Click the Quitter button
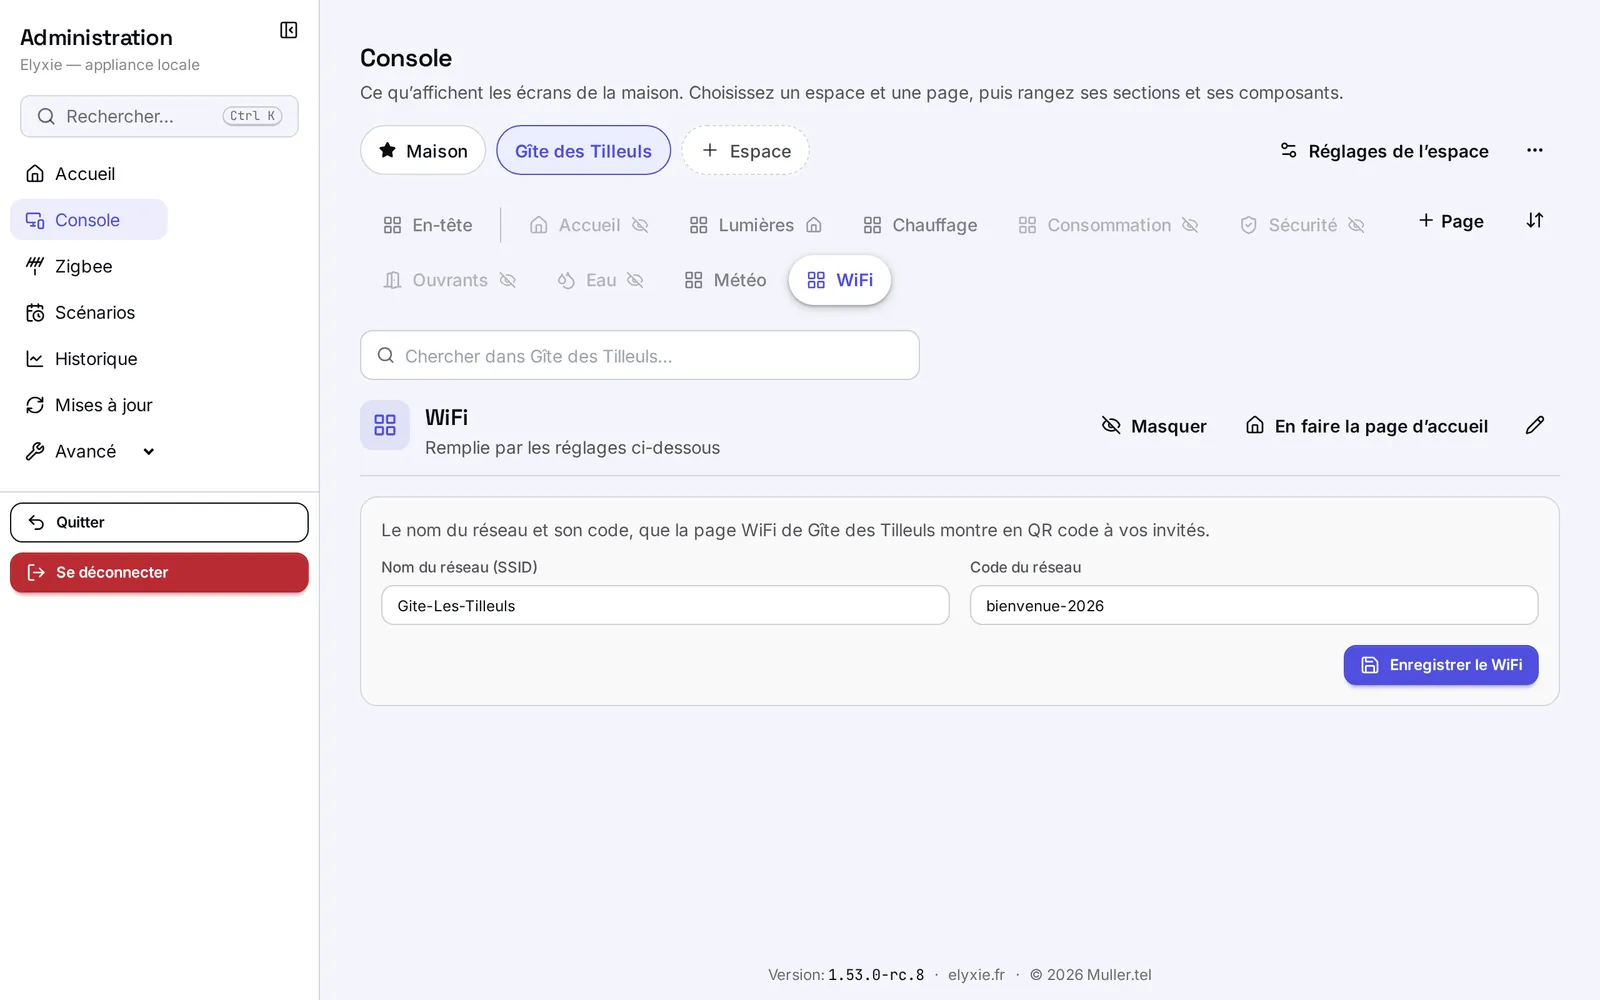Screen dimensions: 1600x1000 click(159, 522)
